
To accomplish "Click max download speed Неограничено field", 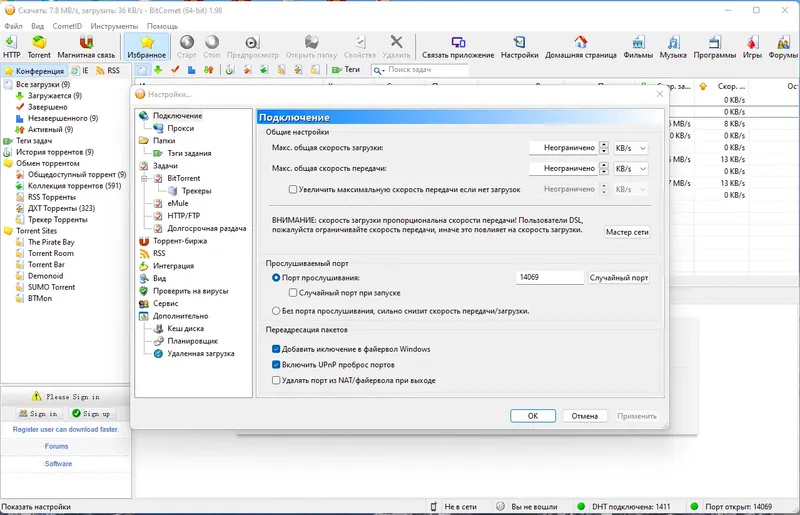I will pyautogui.click(x=564, y=148).
